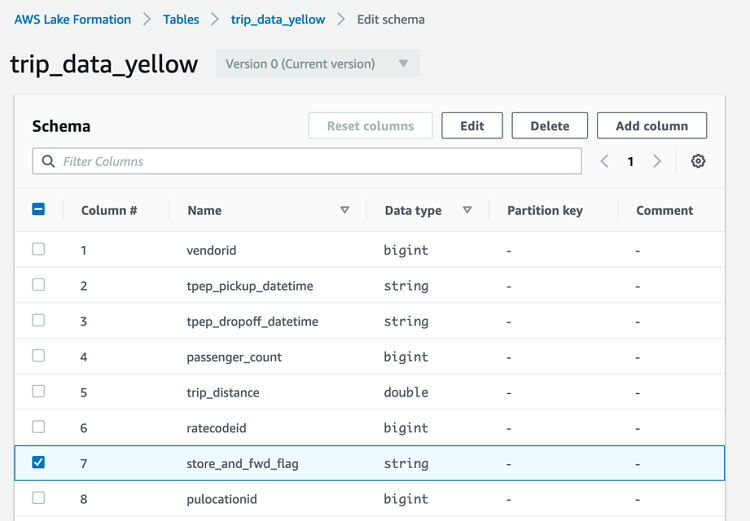Click the Edit button

tap(472, 126)
